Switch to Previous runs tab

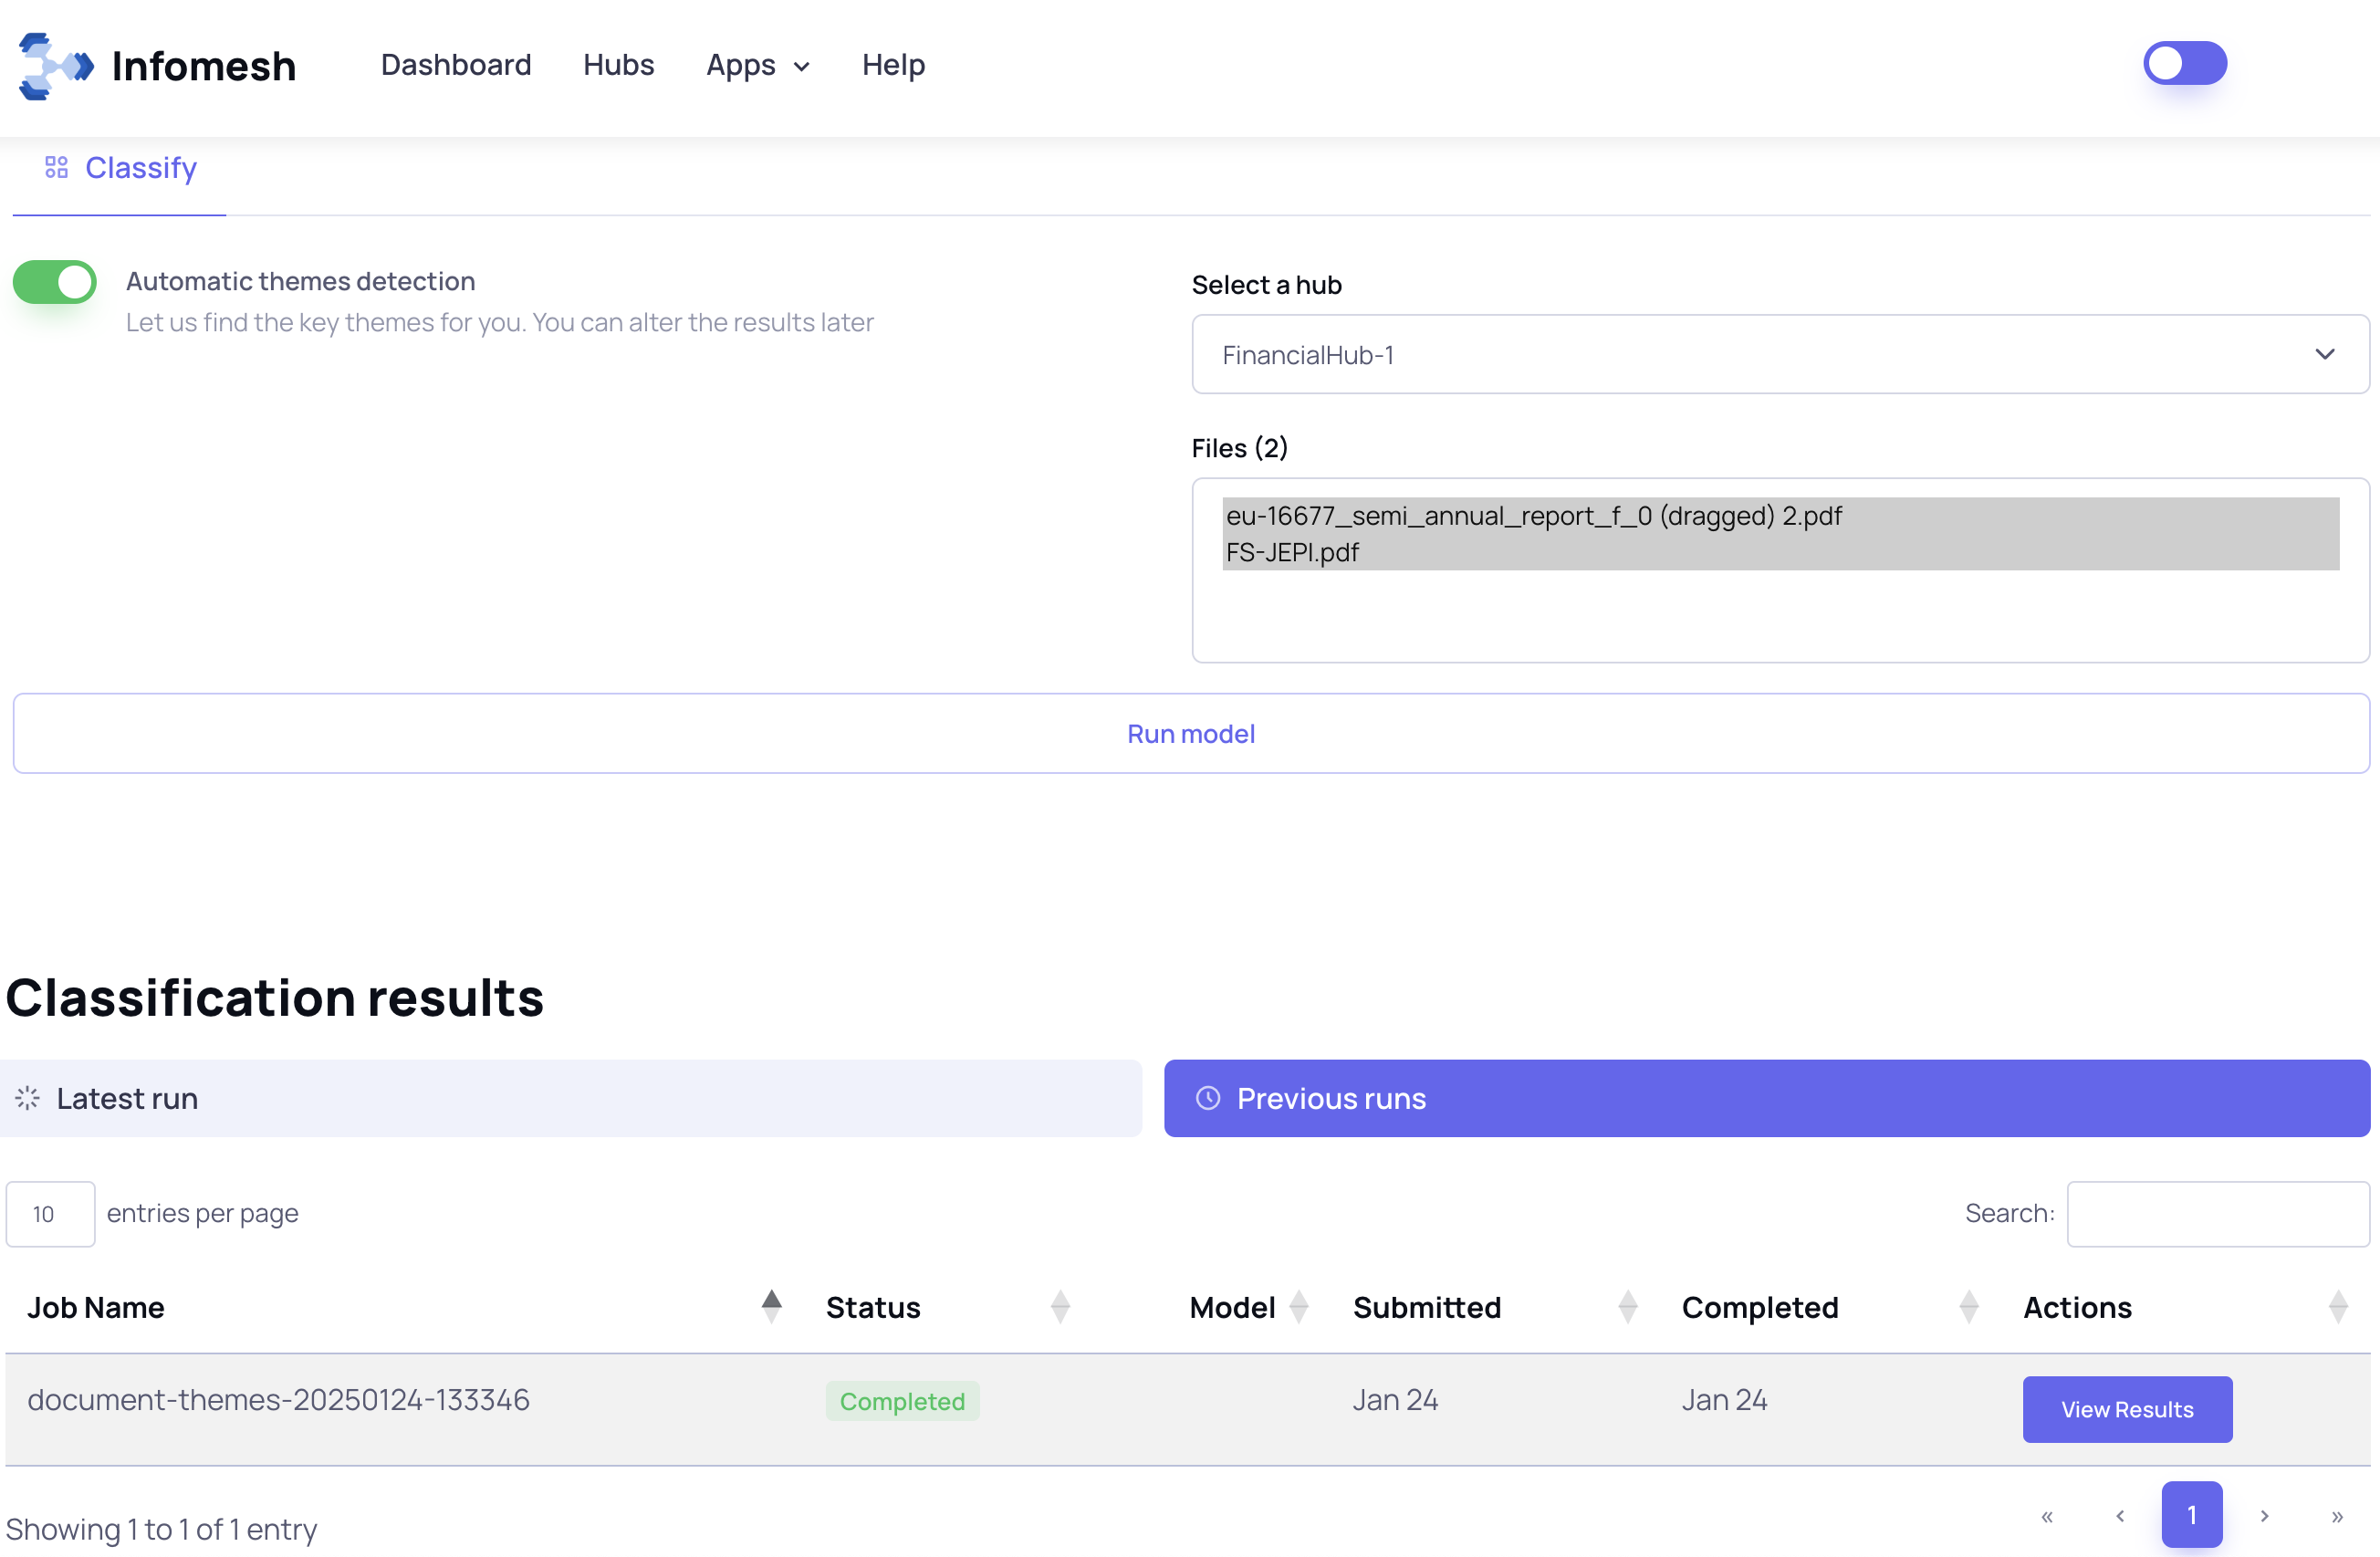point(1766,1098)
